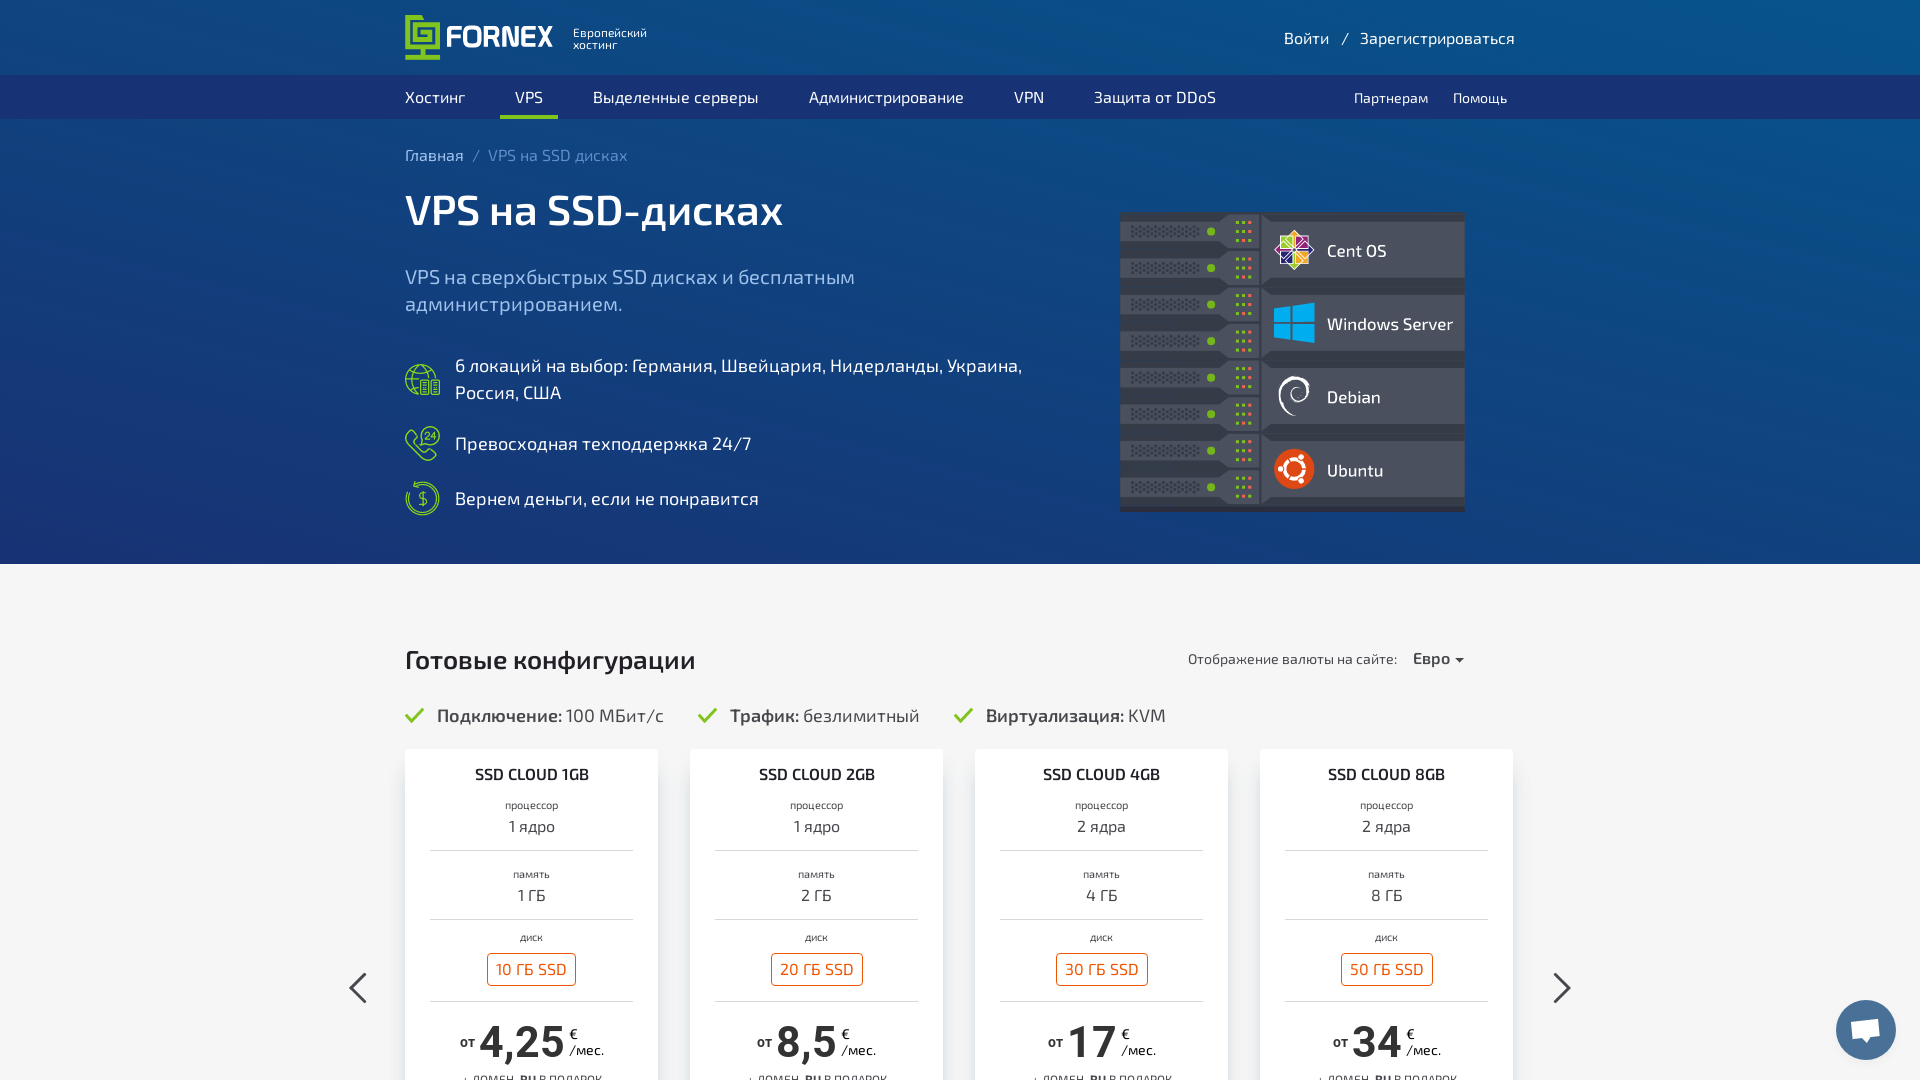
Task: Click the SSD CLOUD 1GB plan title
Action: pyautogui.click(x=532, y=774)
